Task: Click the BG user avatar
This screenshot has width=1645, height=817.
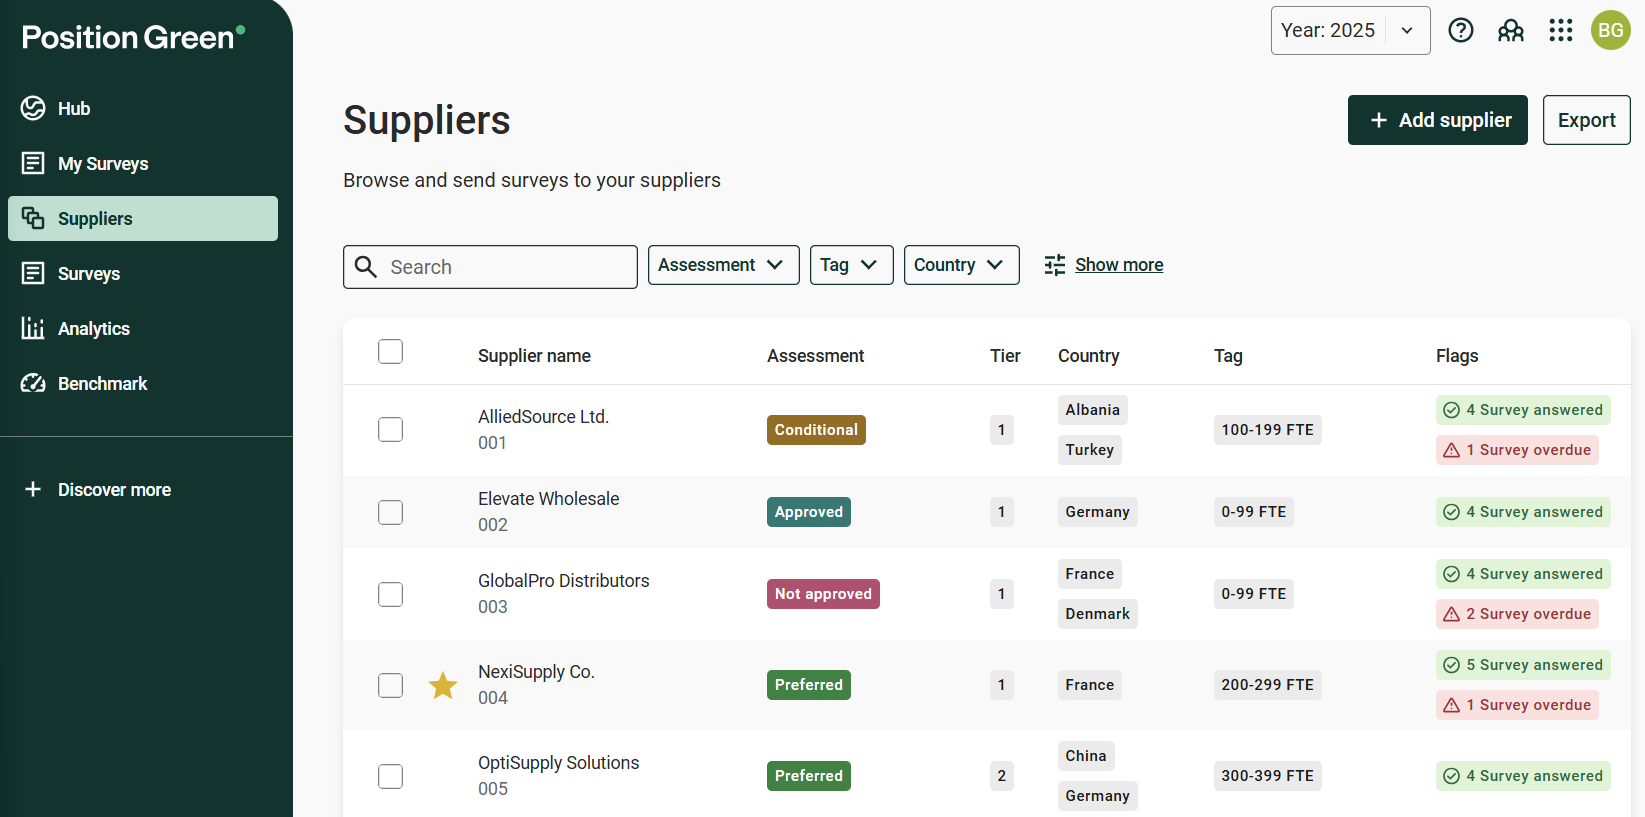Action: coord(1610,30)
